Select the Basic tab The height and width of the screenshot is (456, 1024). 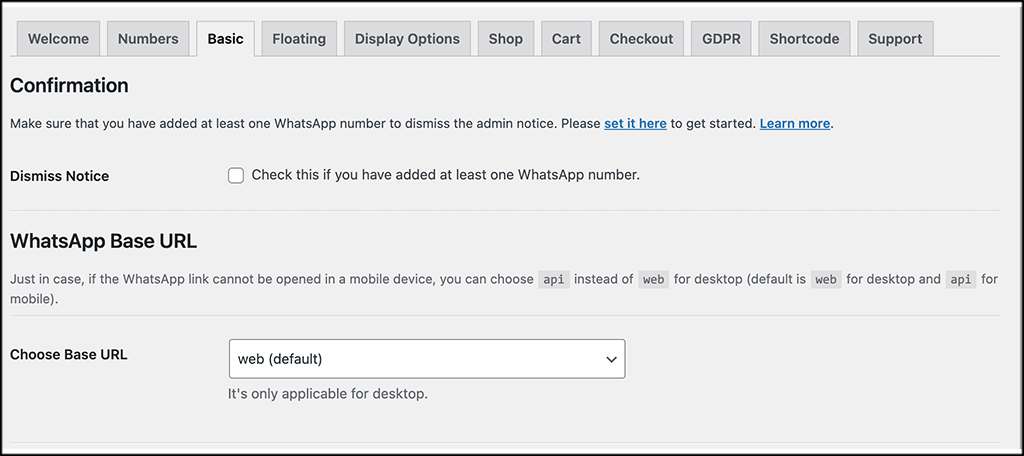(x=225, y=39)
